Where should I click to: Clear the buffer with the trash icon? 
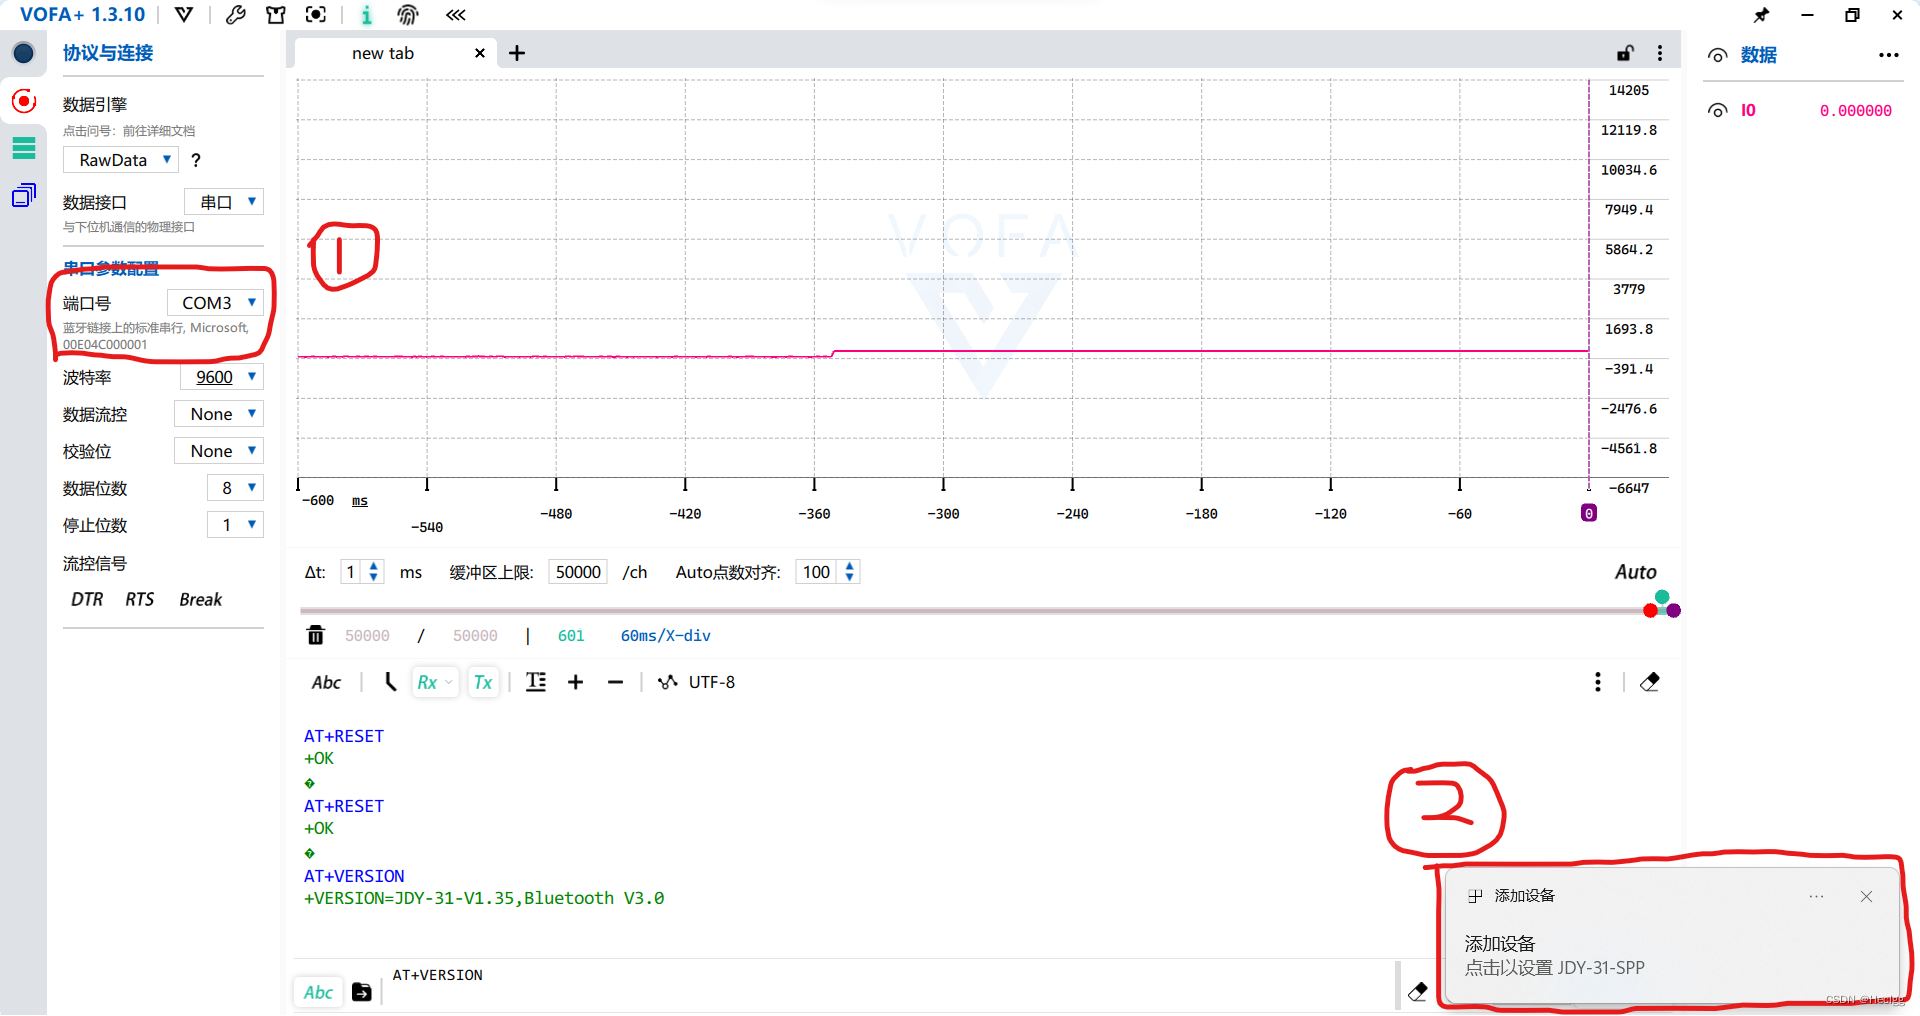tap(315, 635)
